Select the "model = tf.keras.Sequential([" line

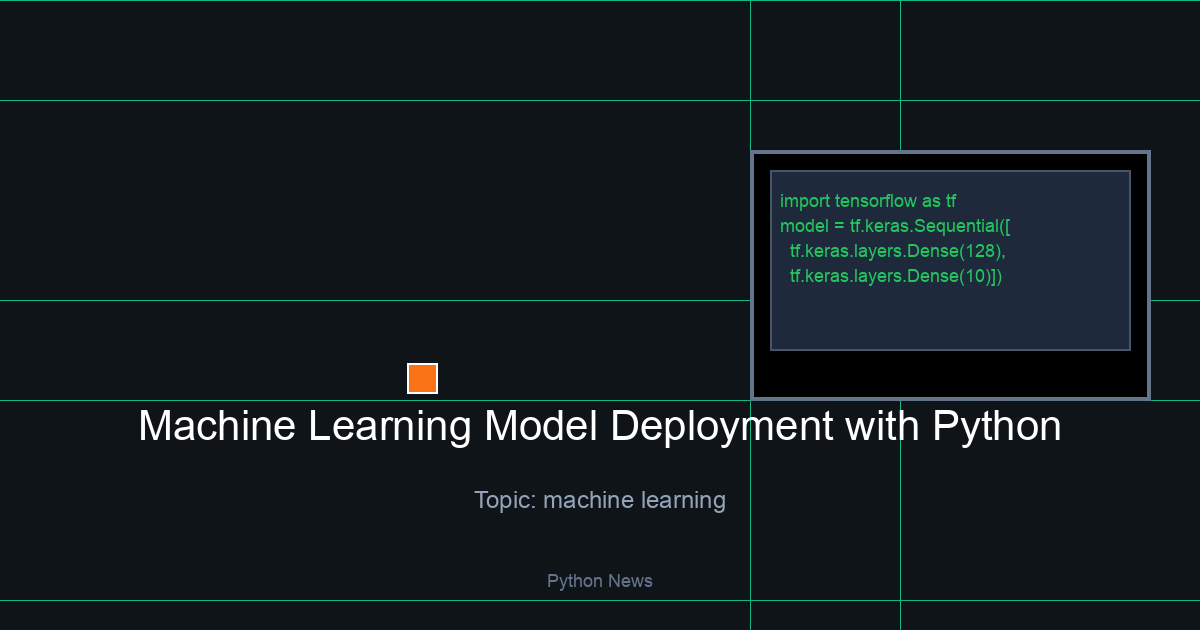click(x=896, y=226)
